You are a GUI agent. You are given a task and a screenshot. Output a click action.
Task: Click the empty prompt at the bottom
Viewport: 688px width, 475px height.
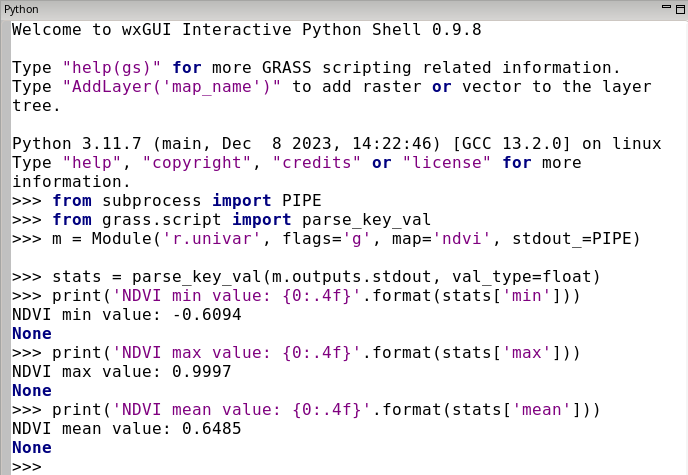coord(27,466)
